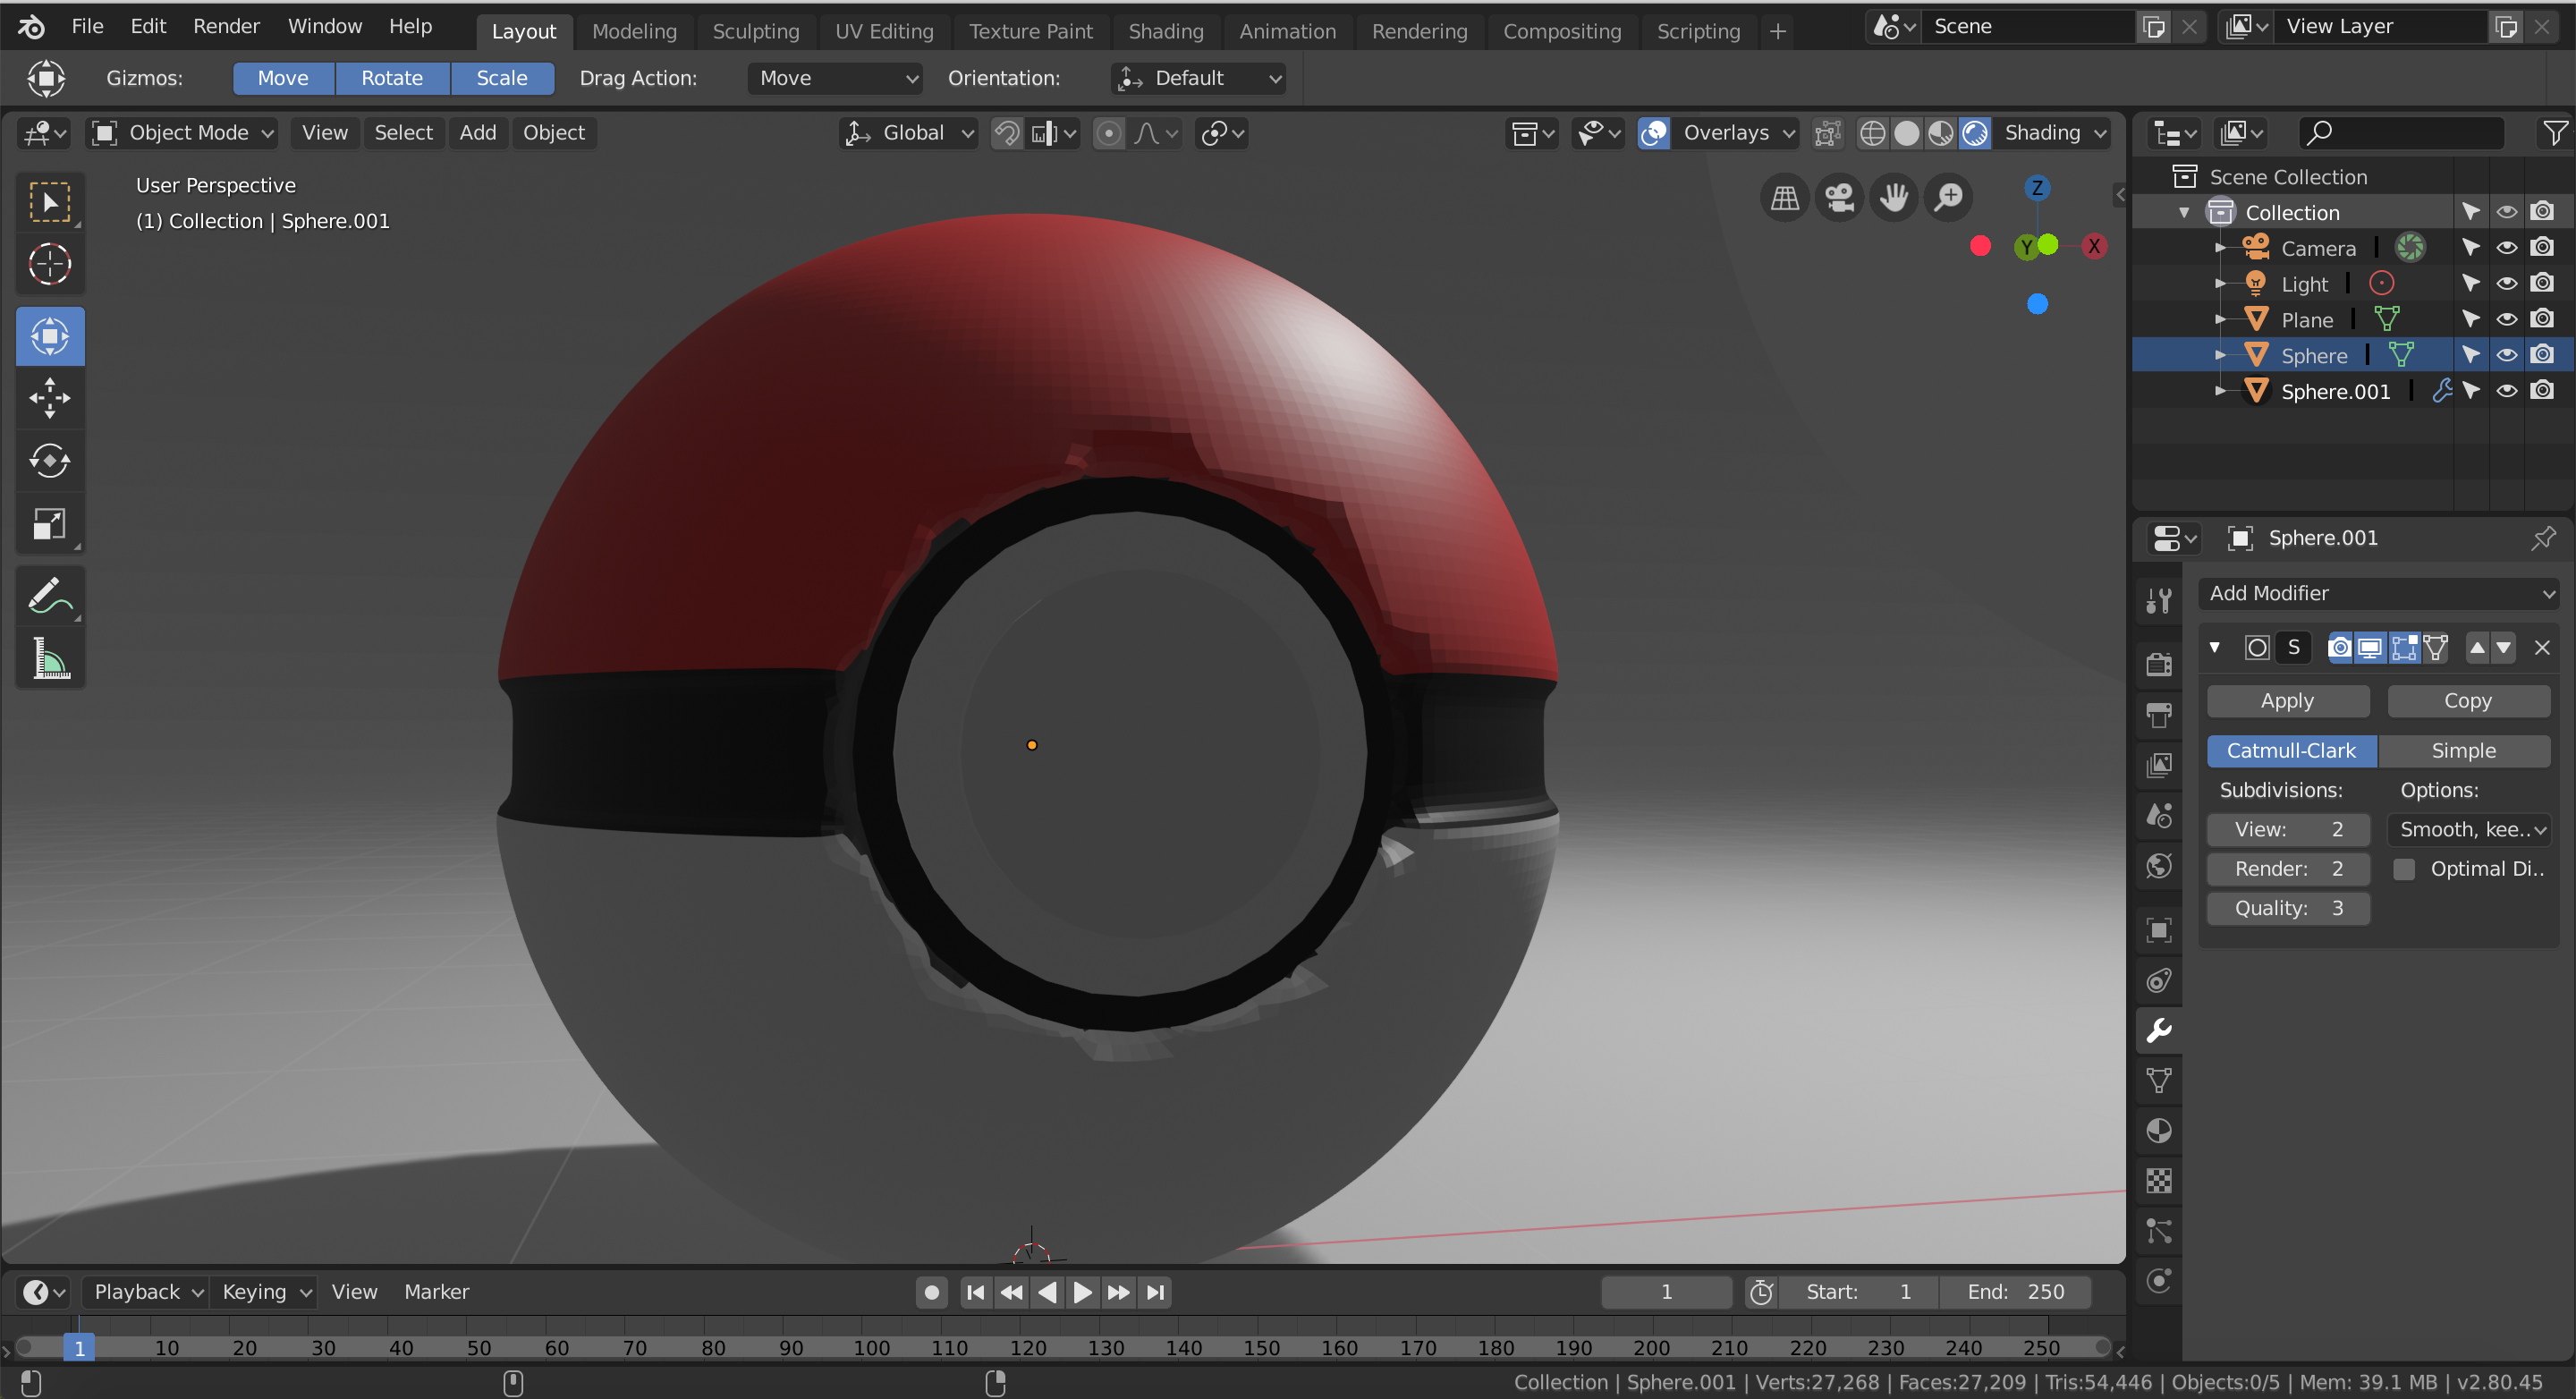The image size is (2576, 1399).
Task: Click the View subdivisions value field
Action: tap(2288, 829)
